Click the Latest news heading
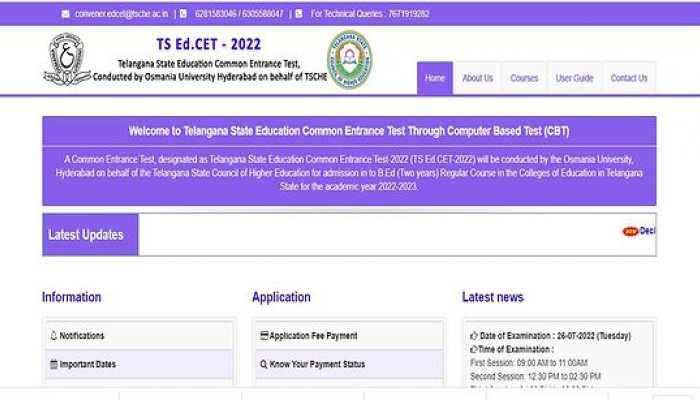 point(493,297)
